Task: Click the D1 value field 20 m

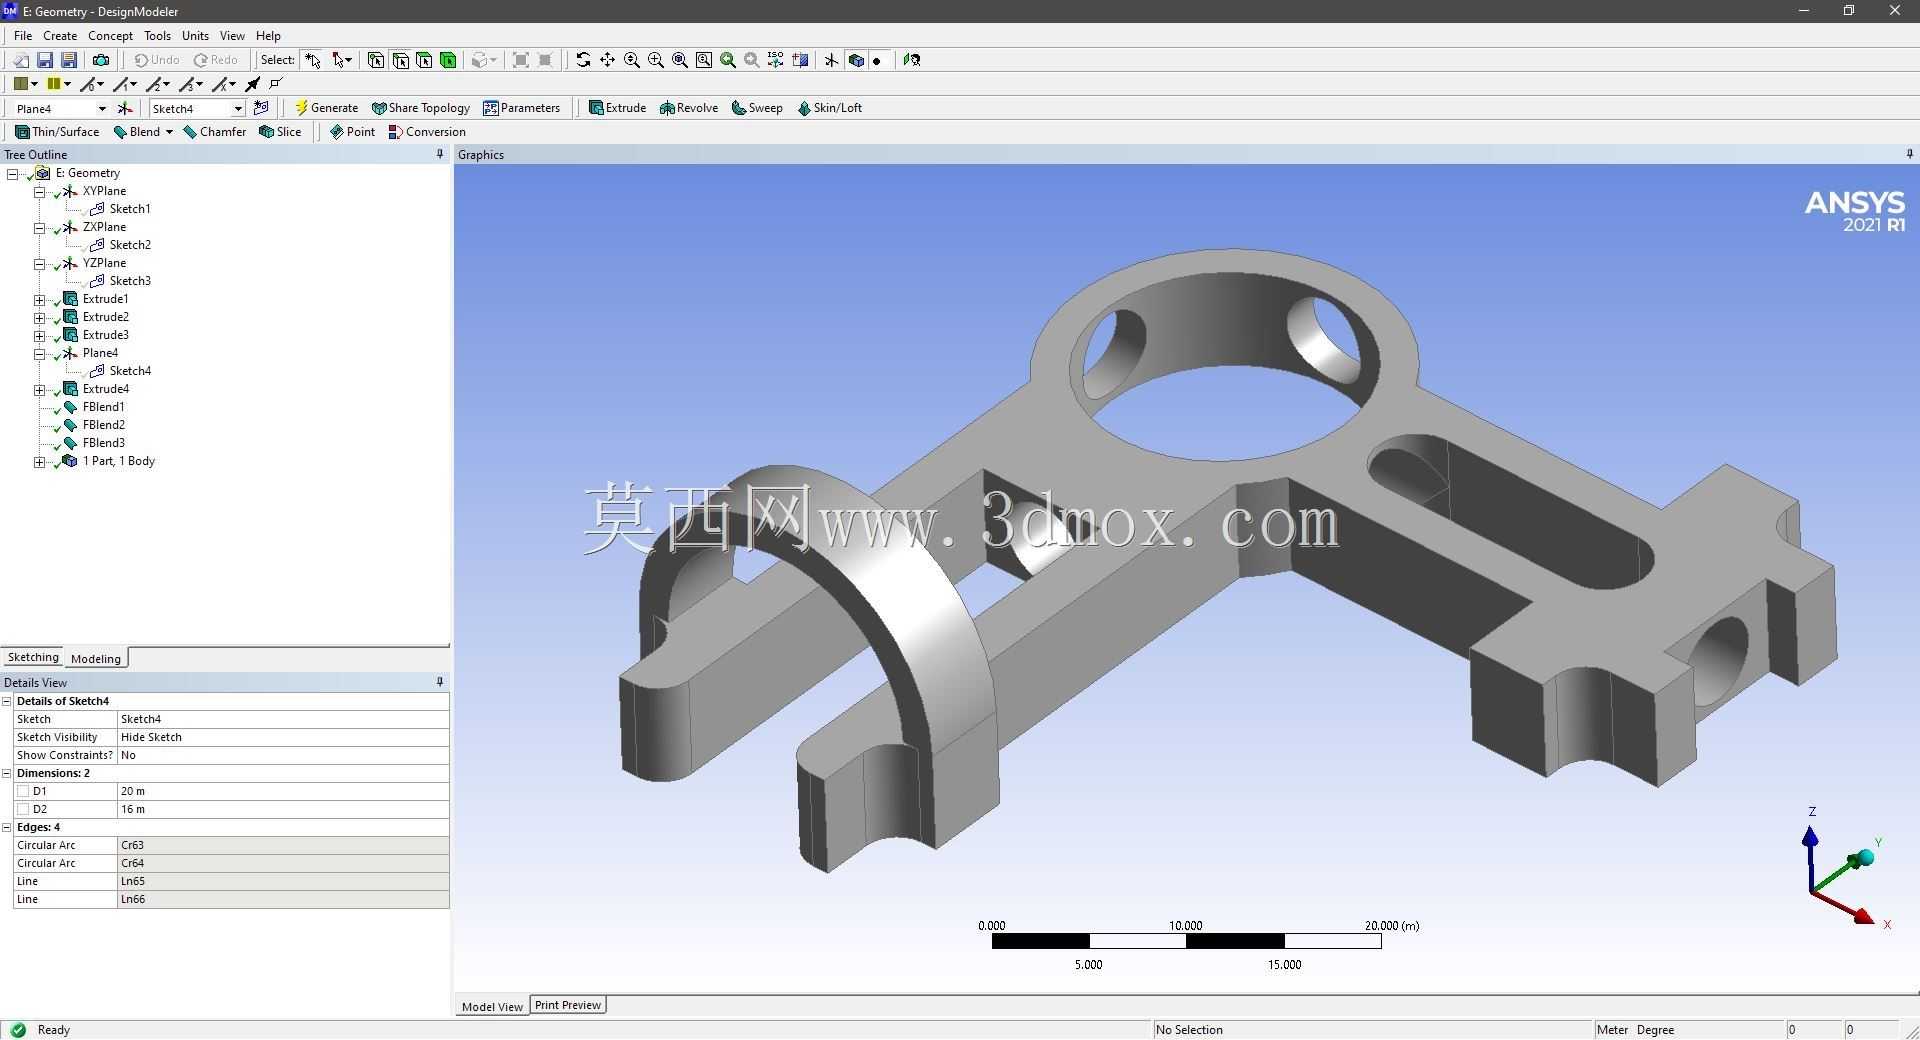Action: coord(283,791)
